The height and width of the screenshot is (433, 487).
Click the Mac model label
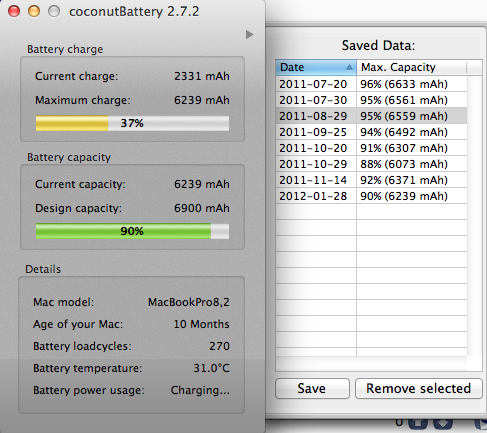63,302
